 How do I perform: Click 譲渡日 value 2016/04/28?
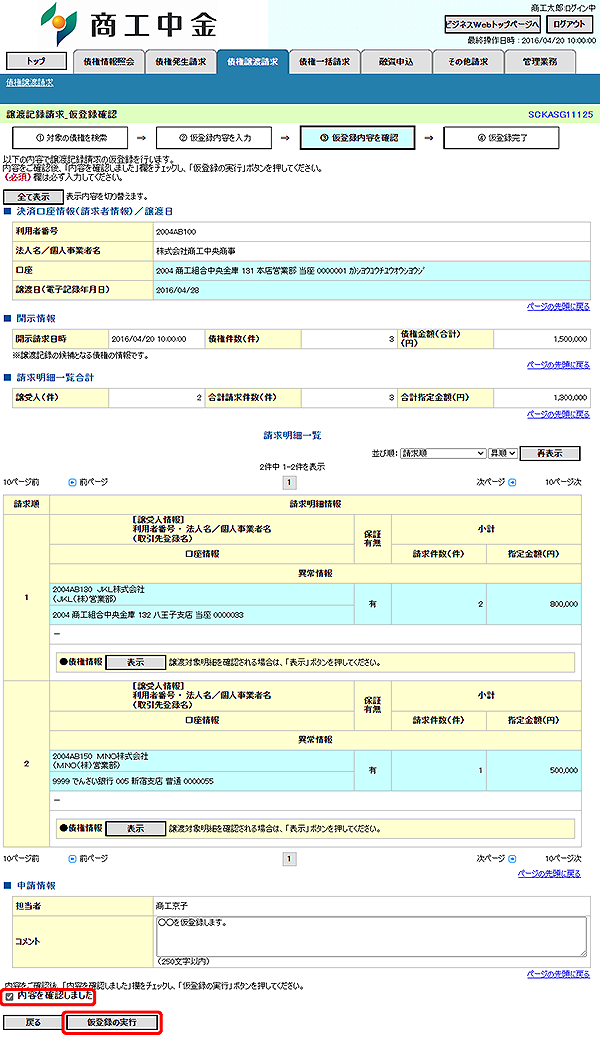(x=177, y=290)
